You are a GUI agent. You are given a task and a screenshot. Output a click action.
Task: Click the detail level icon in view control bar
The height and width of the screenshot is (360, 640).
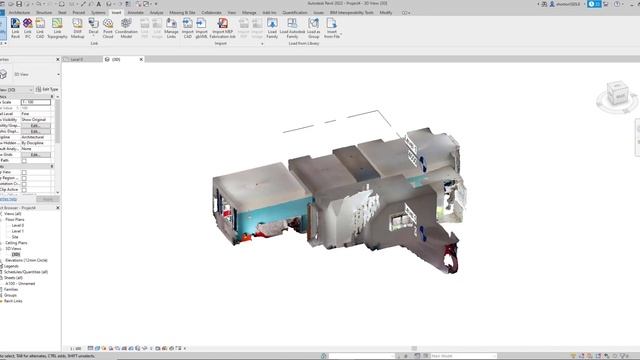(91, 348)
